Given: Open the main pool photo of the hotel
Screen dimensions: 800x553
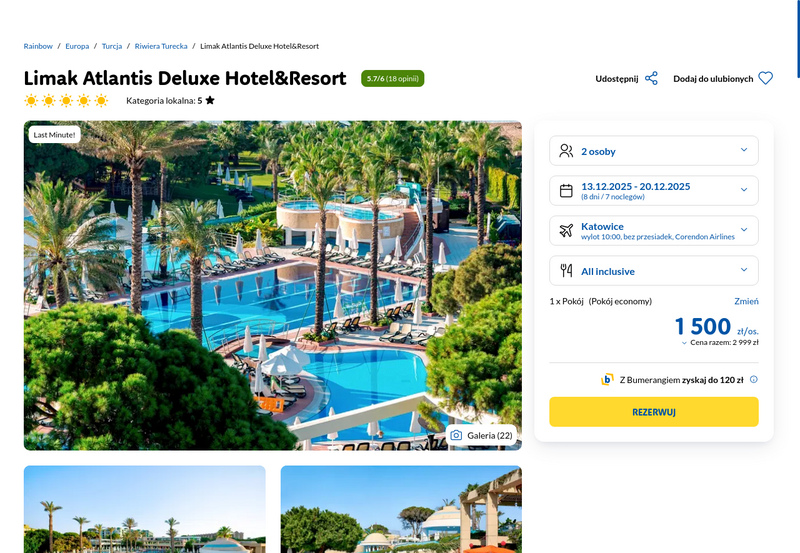Looking at the screenshot, I should pos(272,286).
